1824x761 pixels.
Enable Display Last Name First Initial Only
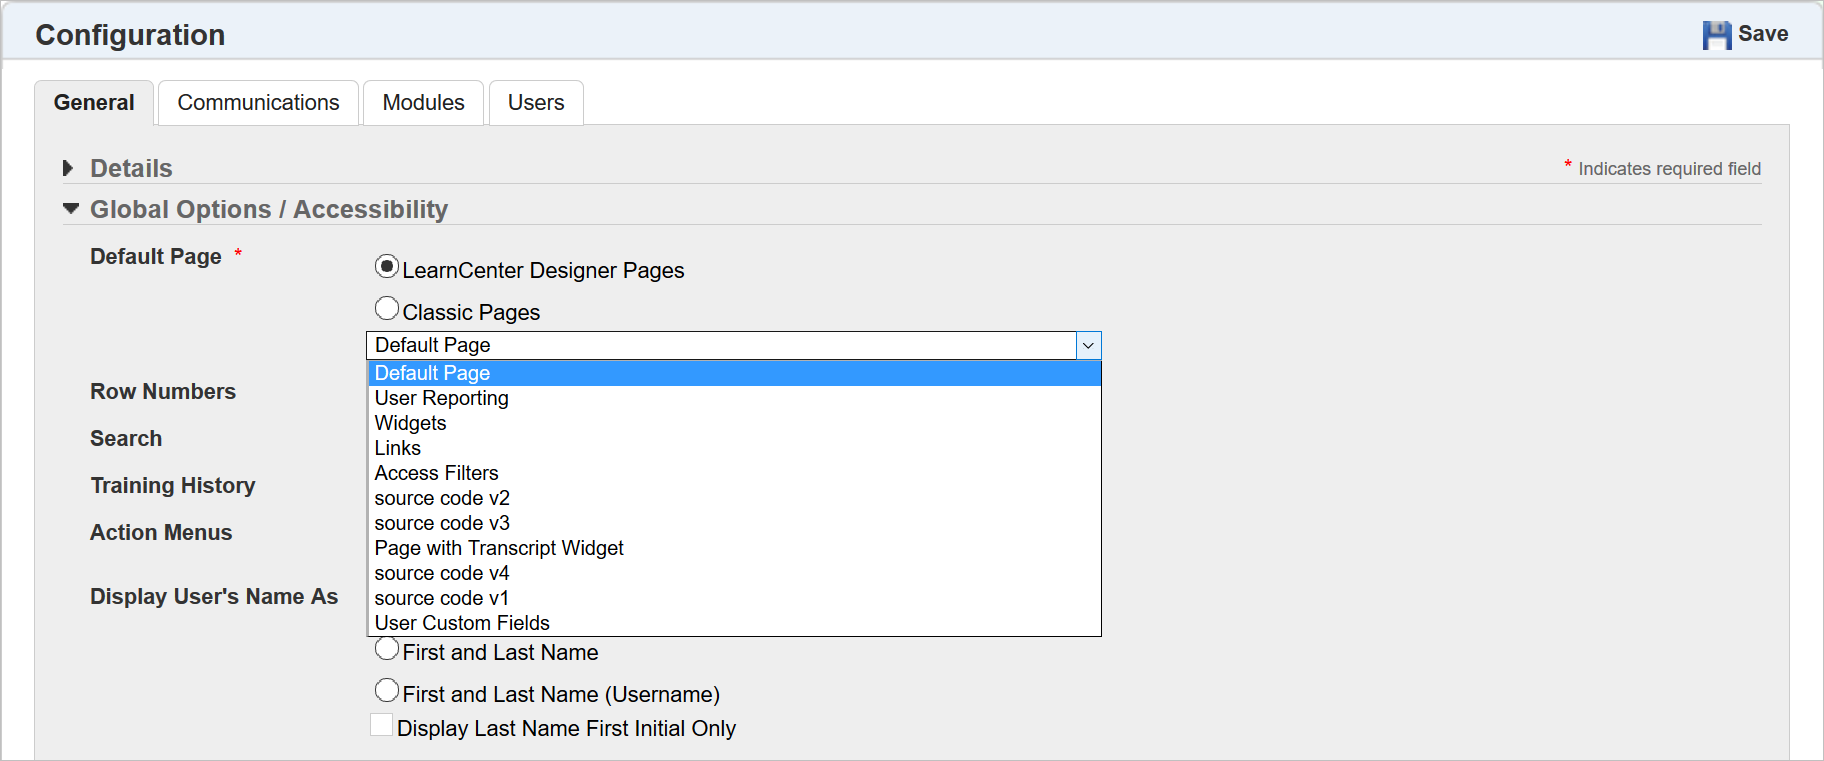coord(381,725)
